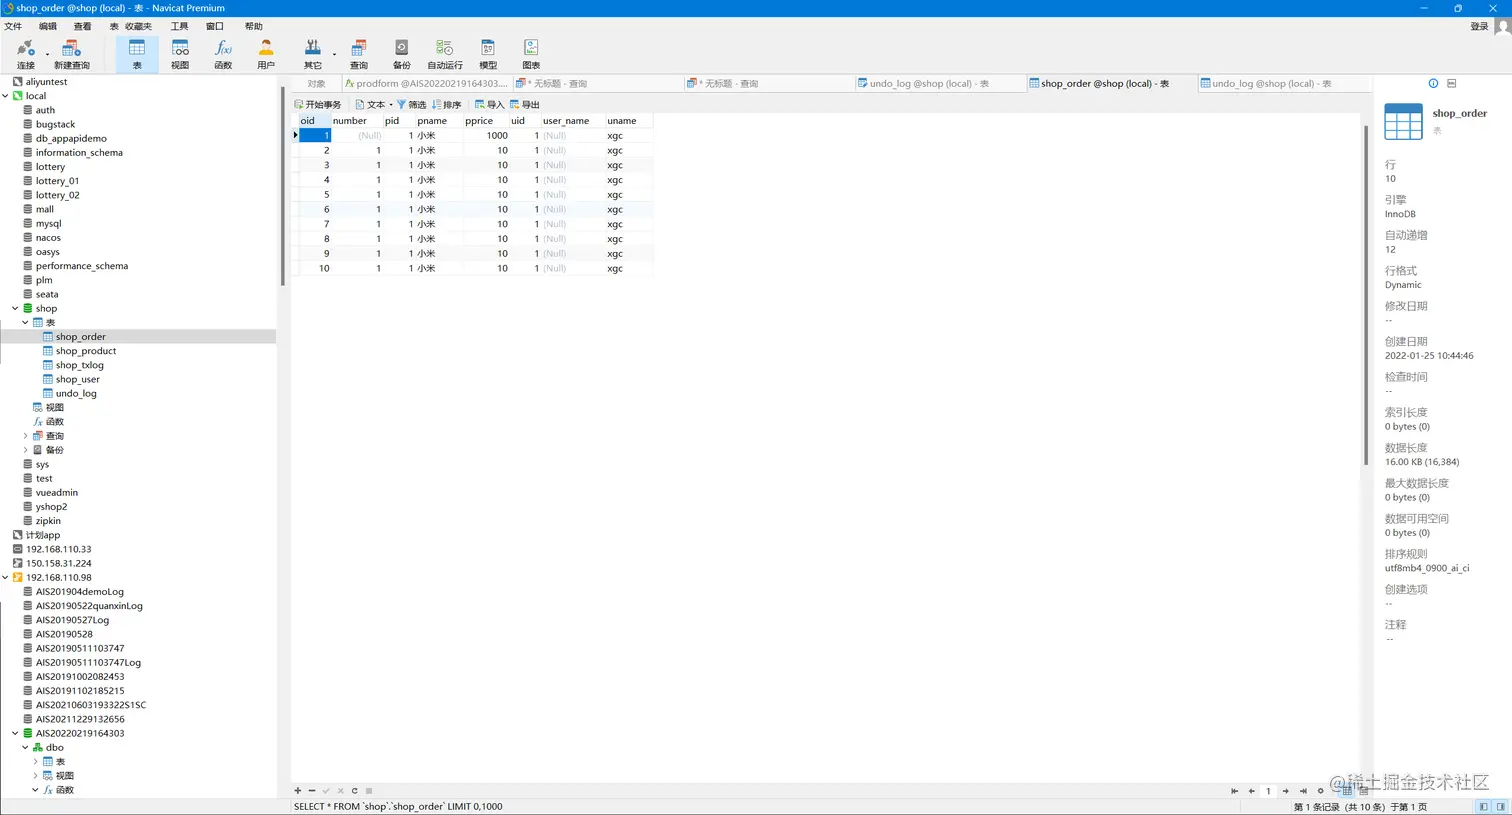The image size is (1512, 815).
Task: Click the add record plus icon
Action: click(298, 791)
